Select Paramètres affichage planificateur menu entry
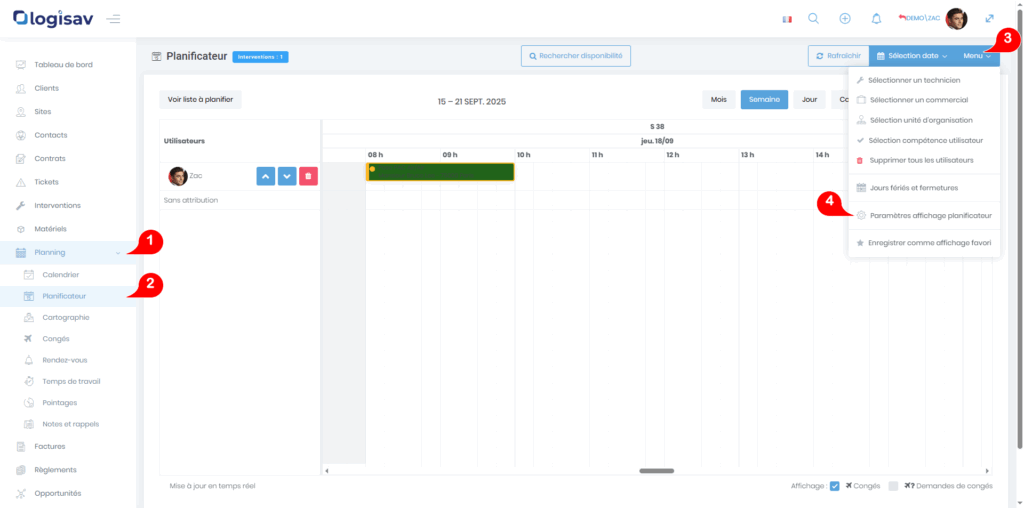 [930, 215]
